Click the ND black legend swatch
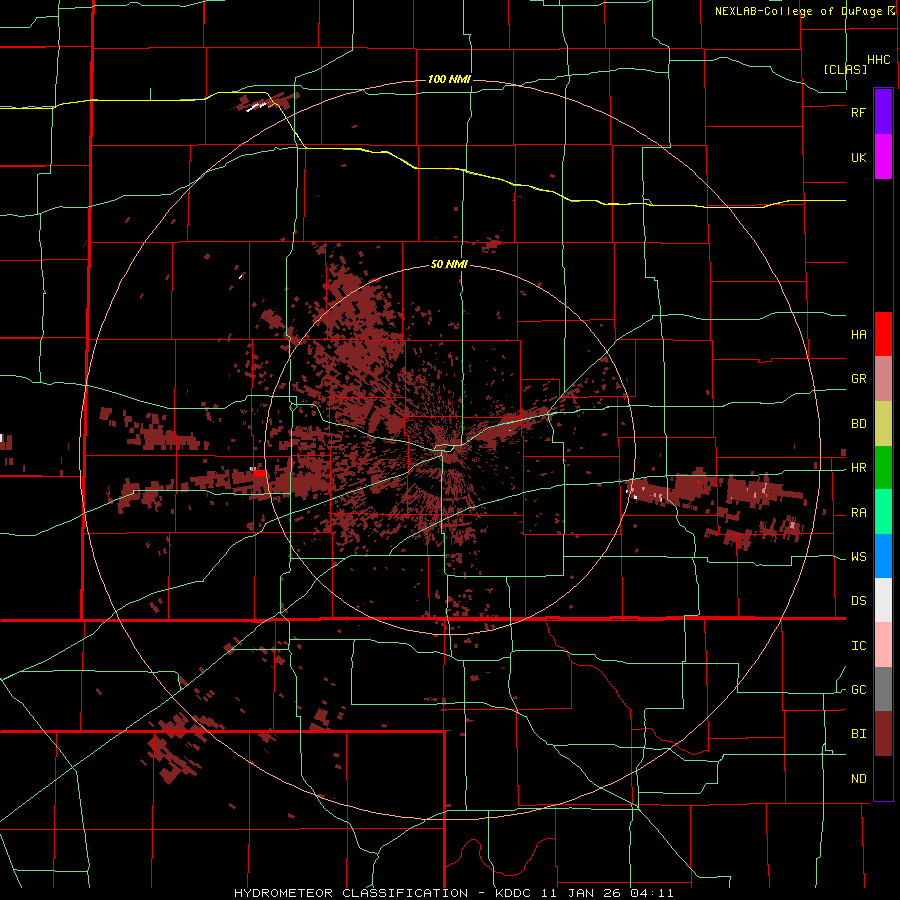 pos(883,778)
